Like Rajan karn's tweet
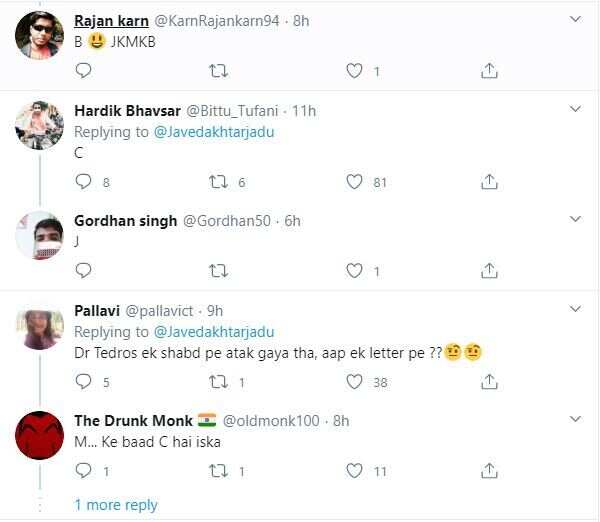Image resolution: width=600 pixels, height=522 pixels. pos(353,71)
